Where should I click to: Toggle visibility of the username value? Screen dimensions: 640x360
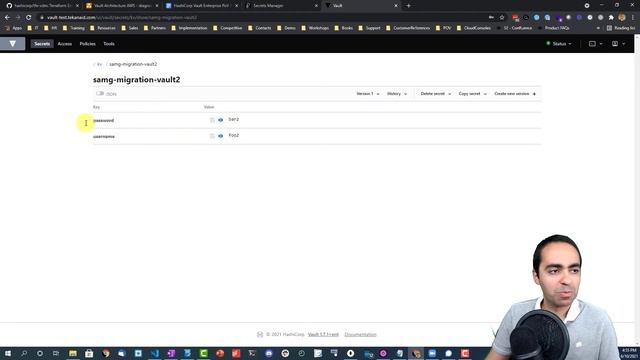tap(220, 136)
